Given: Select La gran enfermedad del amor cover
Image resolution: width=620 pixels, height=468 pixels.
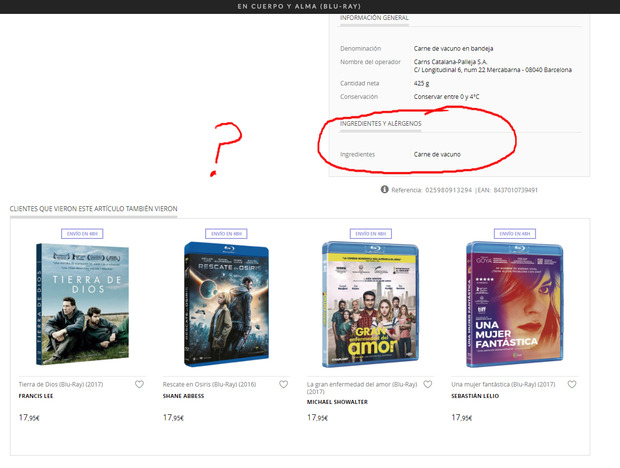Looking at the screenshot, I should [369, 306].
